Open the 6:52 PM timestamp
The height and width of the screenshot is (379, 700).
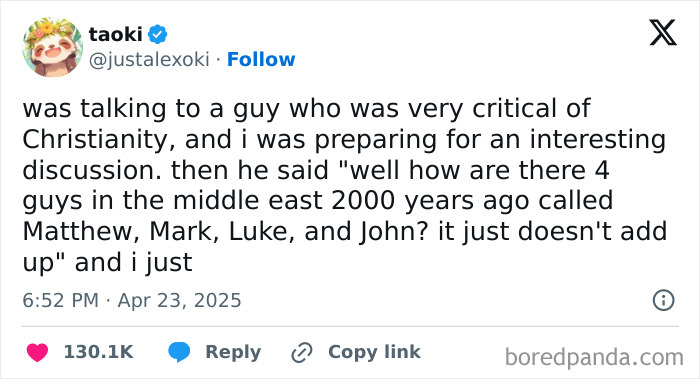click(x=61, y=300)
